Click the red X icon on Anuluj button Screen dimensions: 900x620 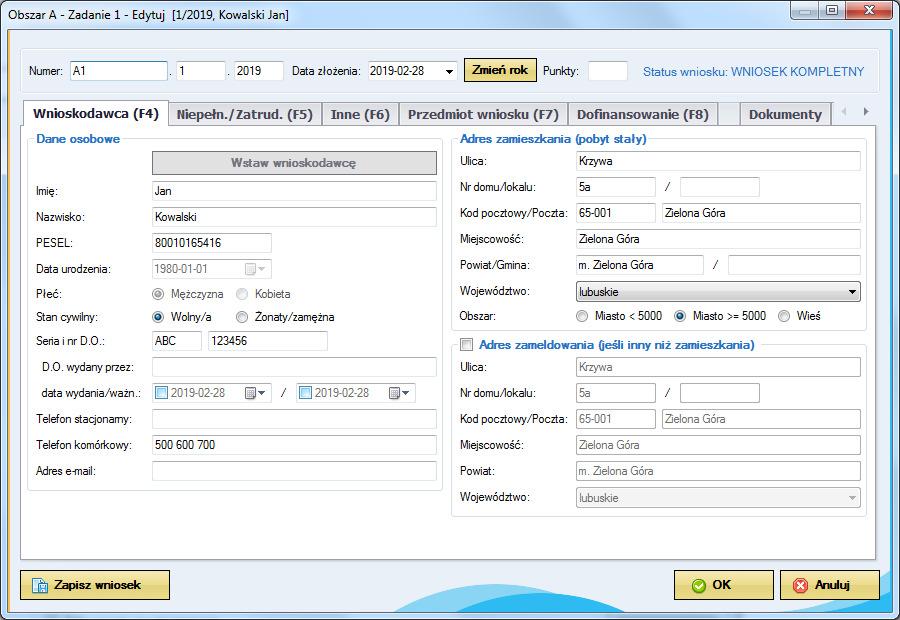(x=800, y=585)
